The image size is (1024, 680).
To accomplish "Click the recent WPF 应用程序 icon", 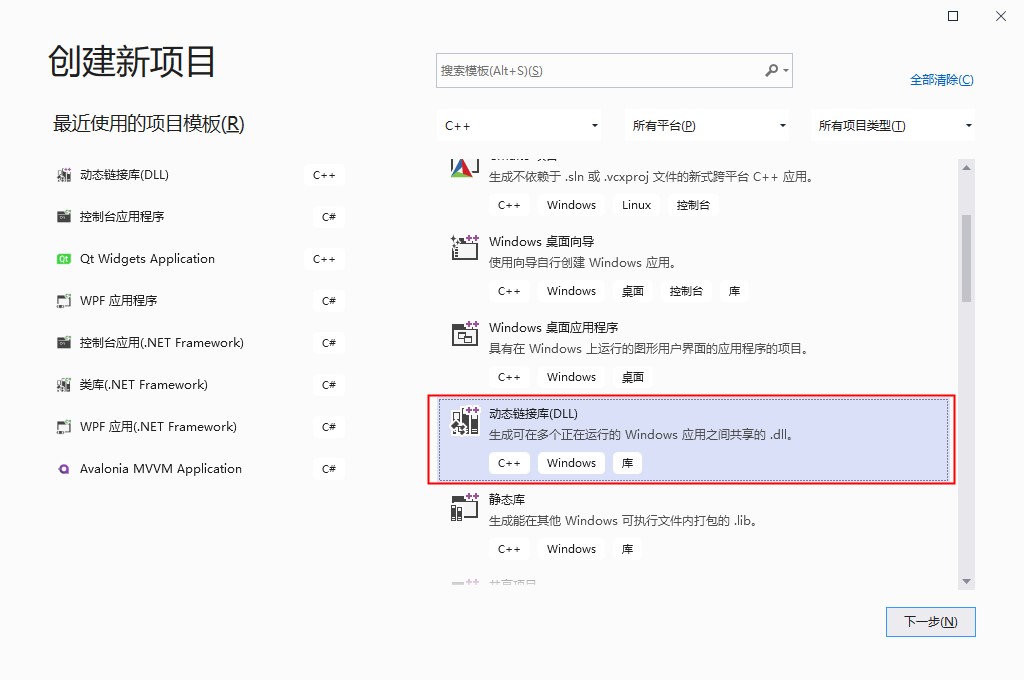I will (x=64, y=301).
